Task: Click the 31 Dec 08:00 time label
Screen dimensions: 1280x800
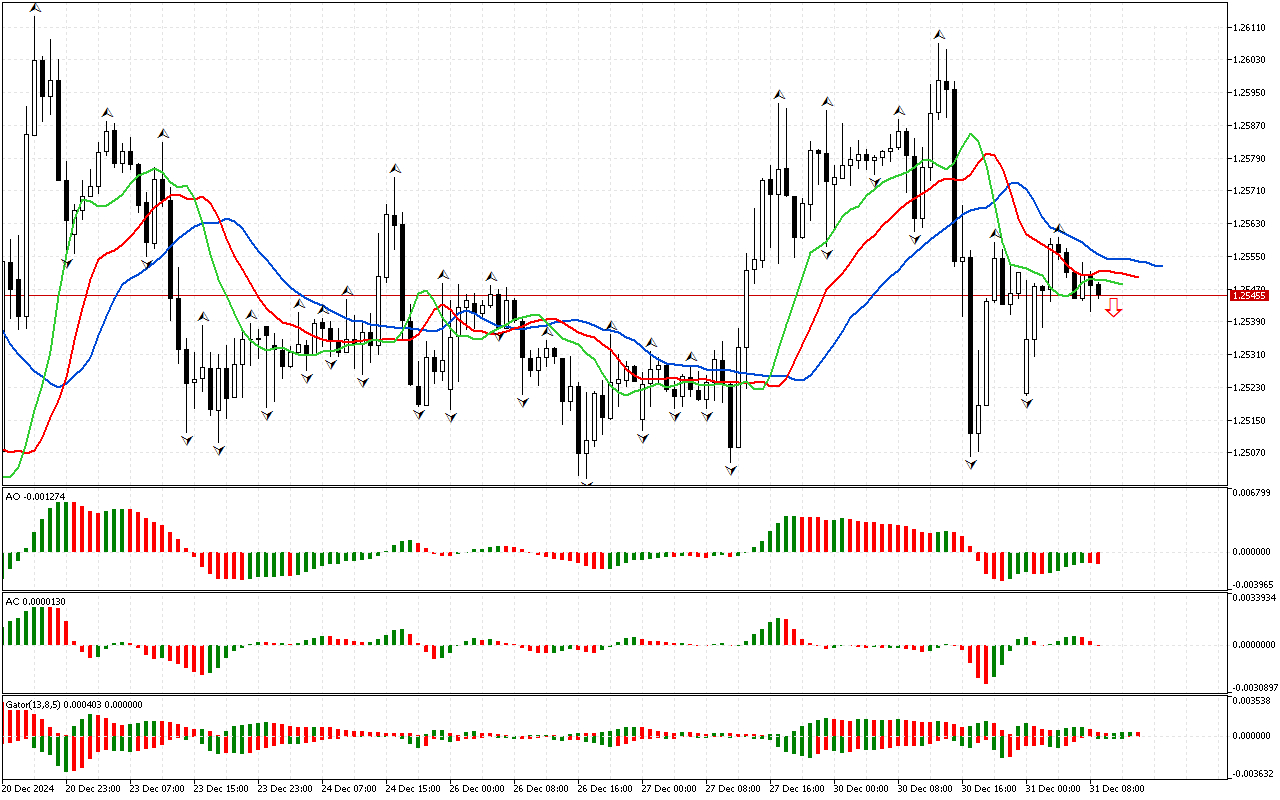Action: 1117,789
